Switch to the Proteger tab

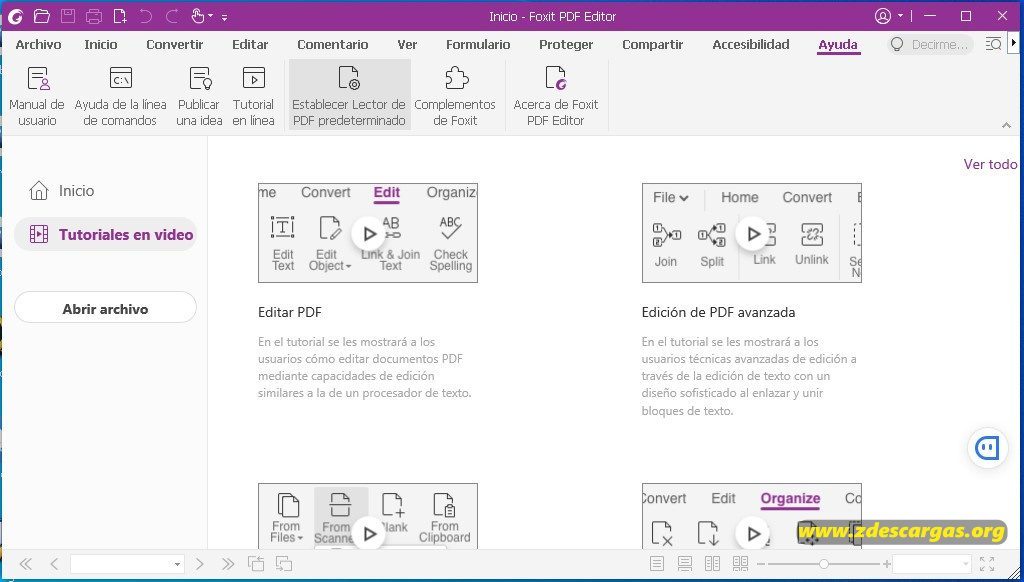pos(566,44)
